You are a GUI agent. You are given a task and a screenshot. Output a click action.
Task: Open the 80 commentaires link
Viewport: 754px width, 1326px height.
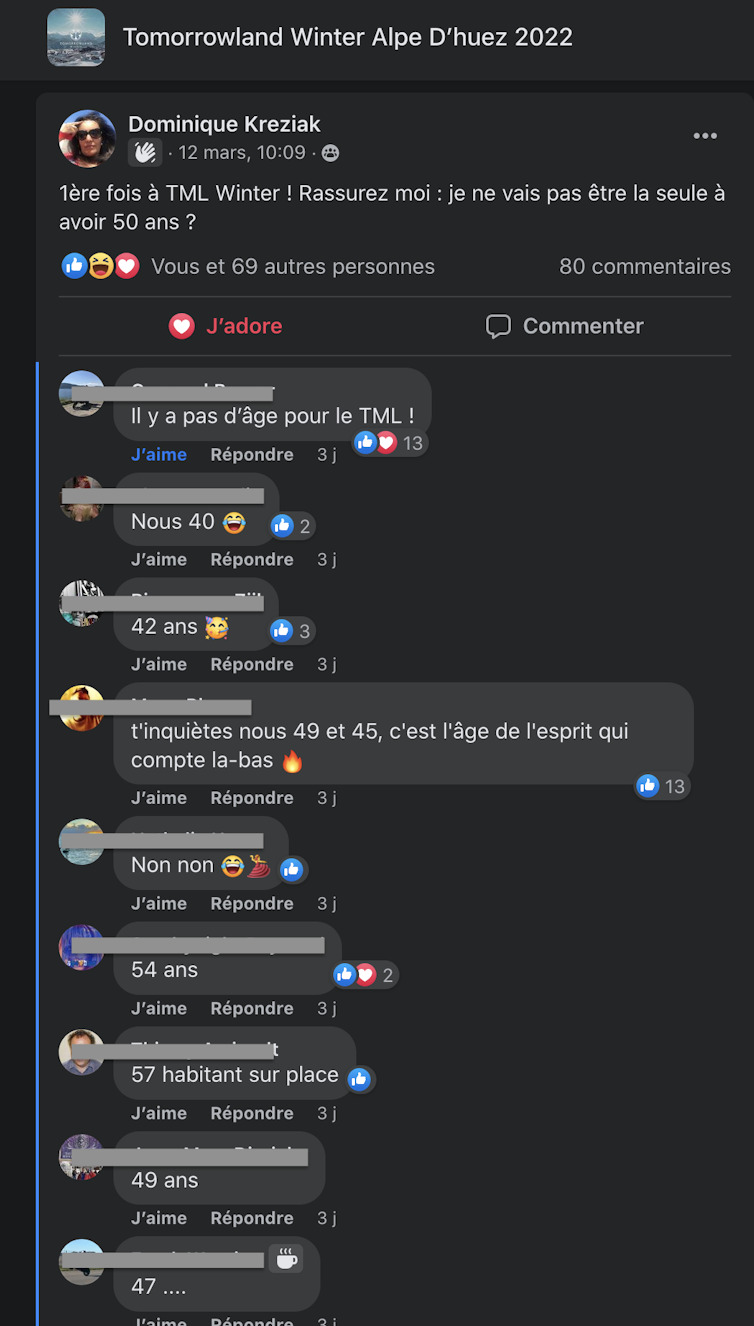(x=645, y=267)
